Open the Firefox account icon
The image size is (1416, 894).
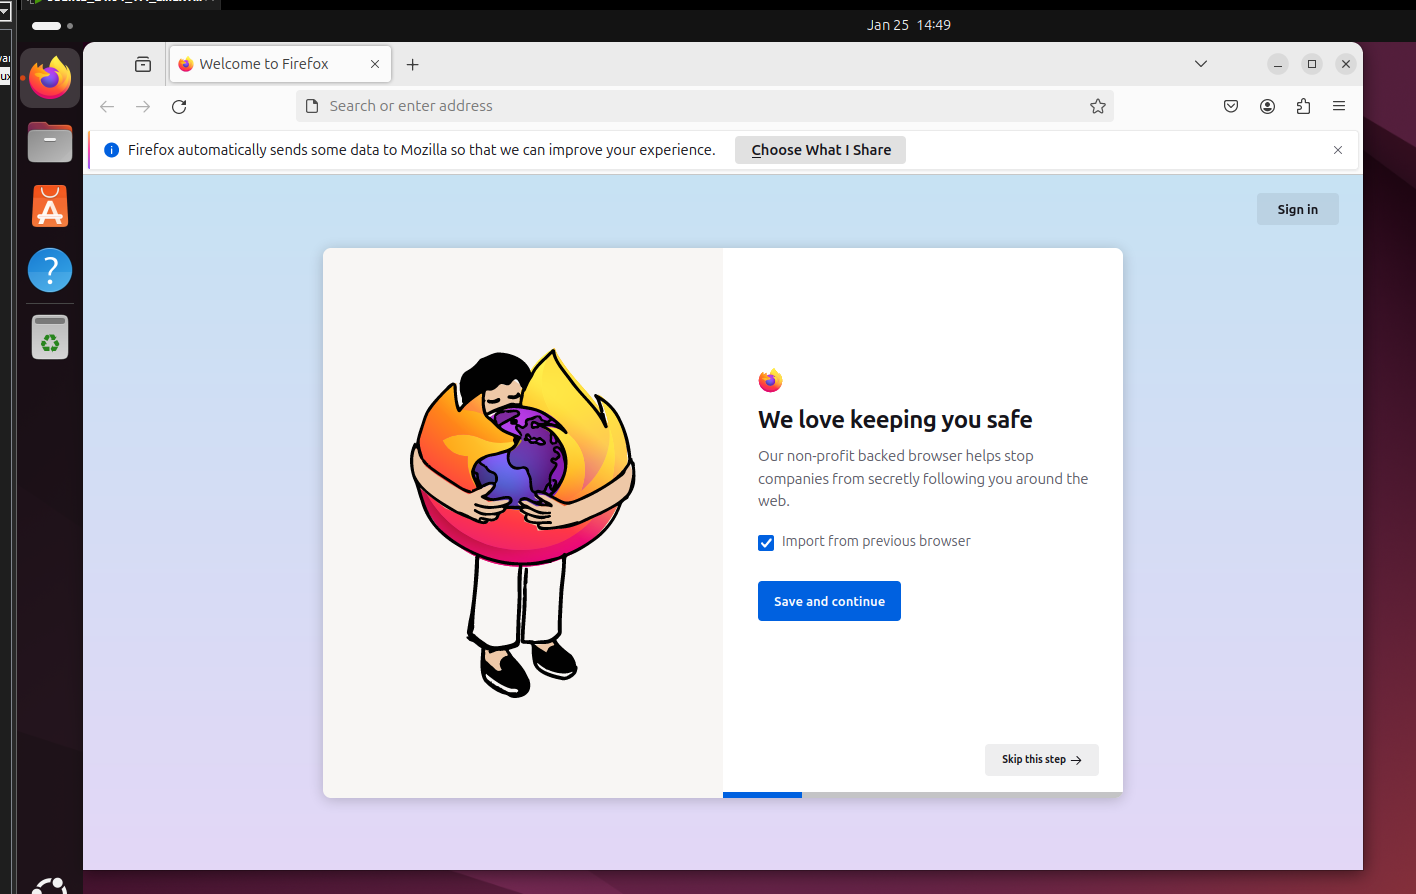tap(1267, 106)
